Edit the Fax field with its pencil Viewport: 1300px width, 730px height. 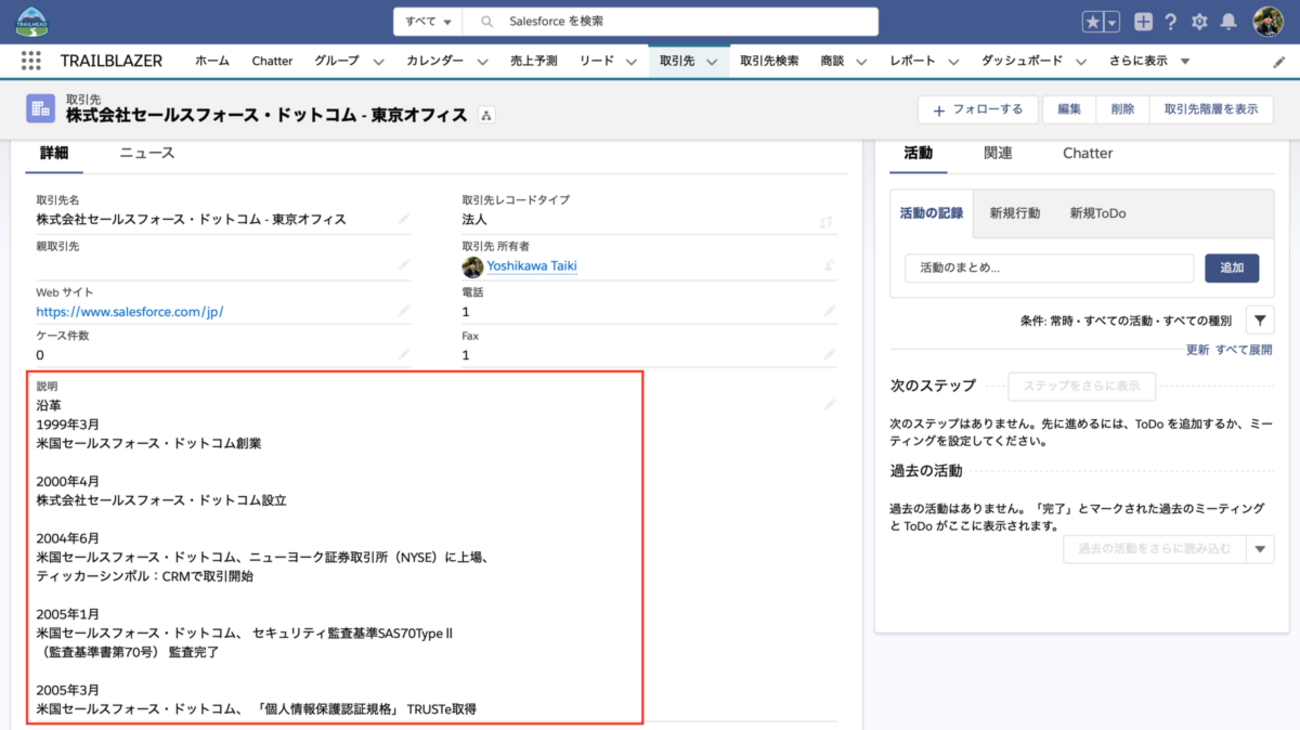tap(829, 354)
